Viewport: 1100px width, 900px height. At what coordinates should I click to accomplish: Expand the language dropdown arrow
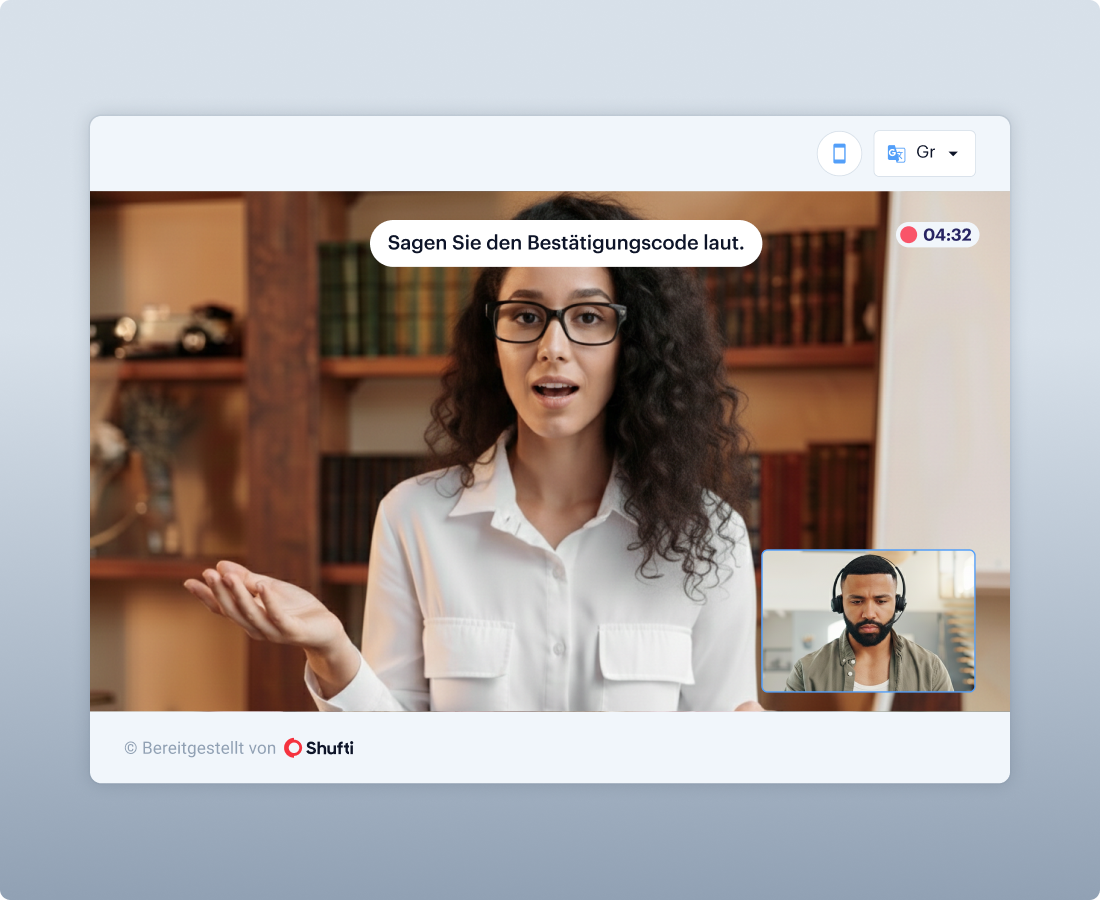pyautogui.click(x=953, y=154)
